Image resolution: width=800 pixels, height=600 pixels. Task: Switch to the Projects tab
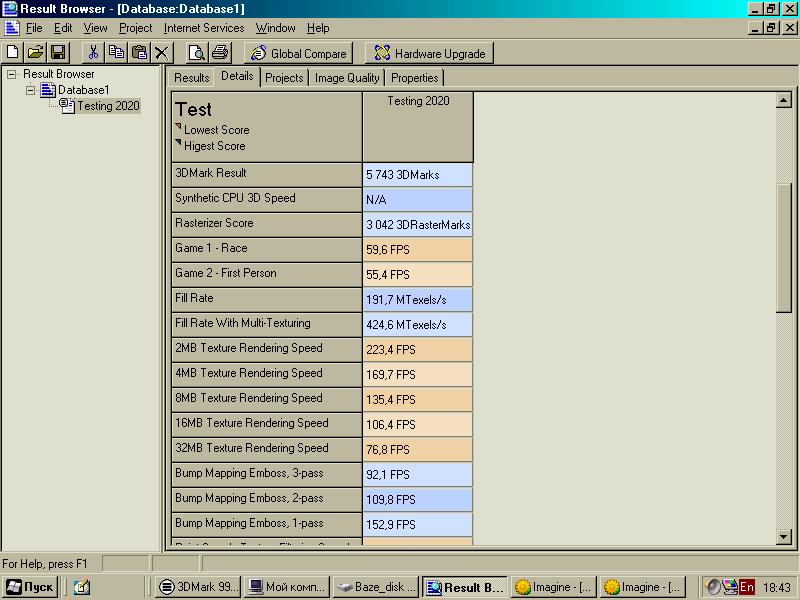click(284, 78)
